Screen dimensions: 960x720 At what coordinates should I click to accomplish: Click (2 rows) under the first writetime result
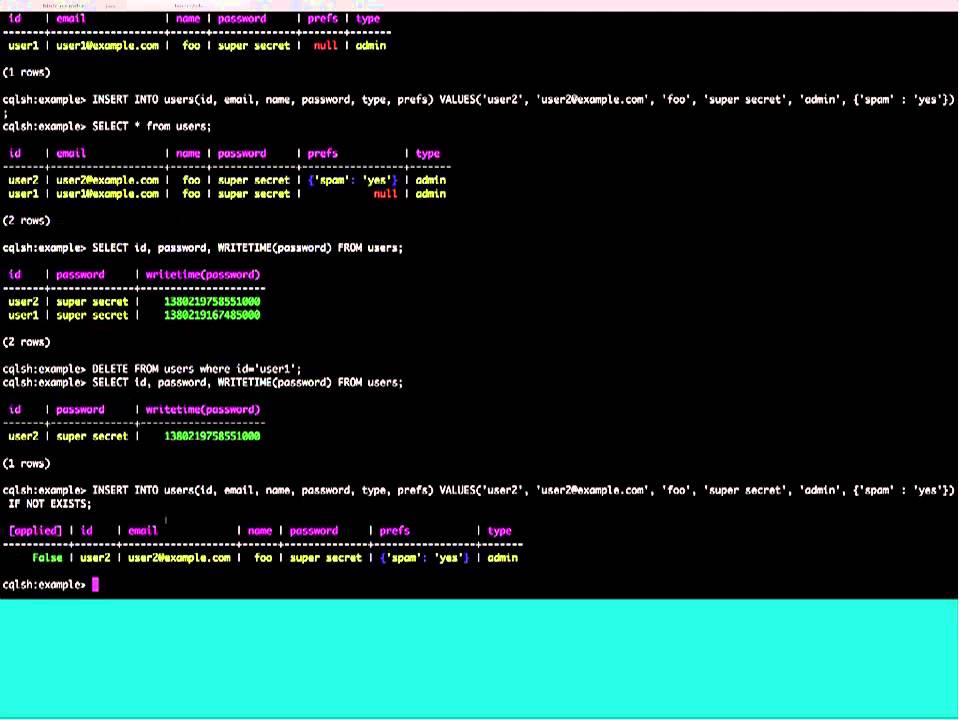(x=26, y=342)
